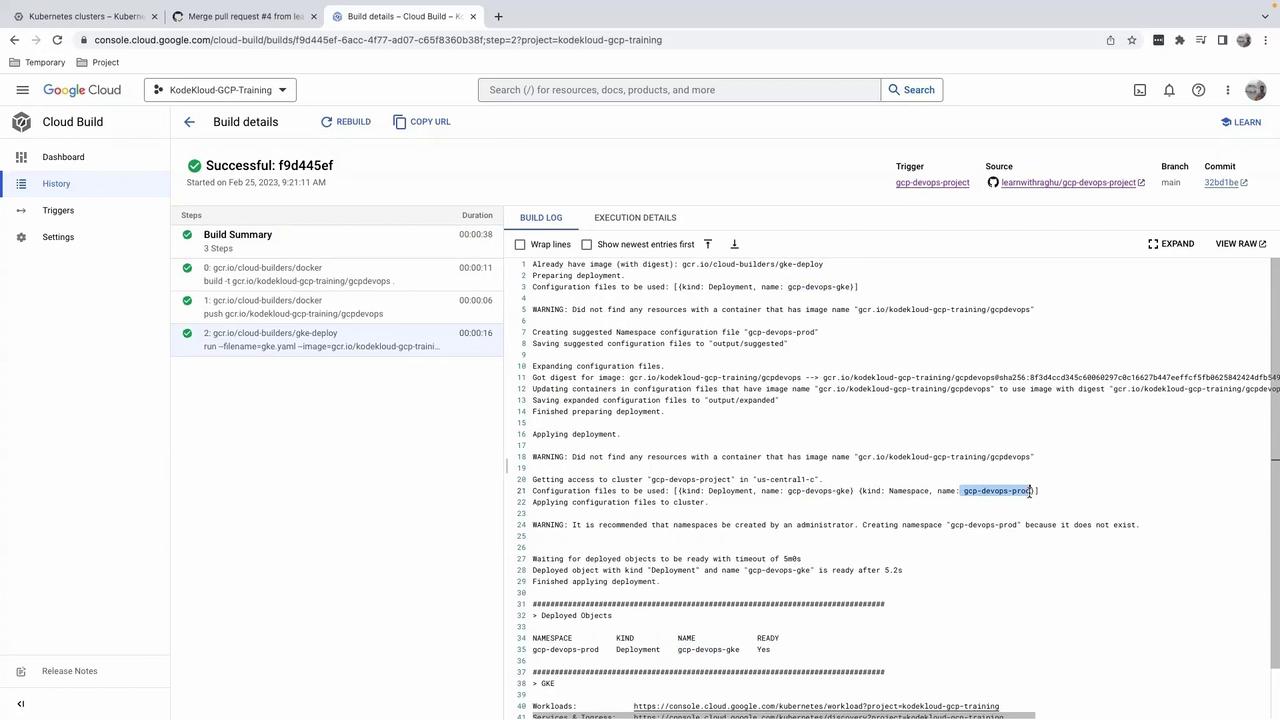Click the "Successful: f9d445ef" build heading
The image size is (1280, 720).
[269, 165]
